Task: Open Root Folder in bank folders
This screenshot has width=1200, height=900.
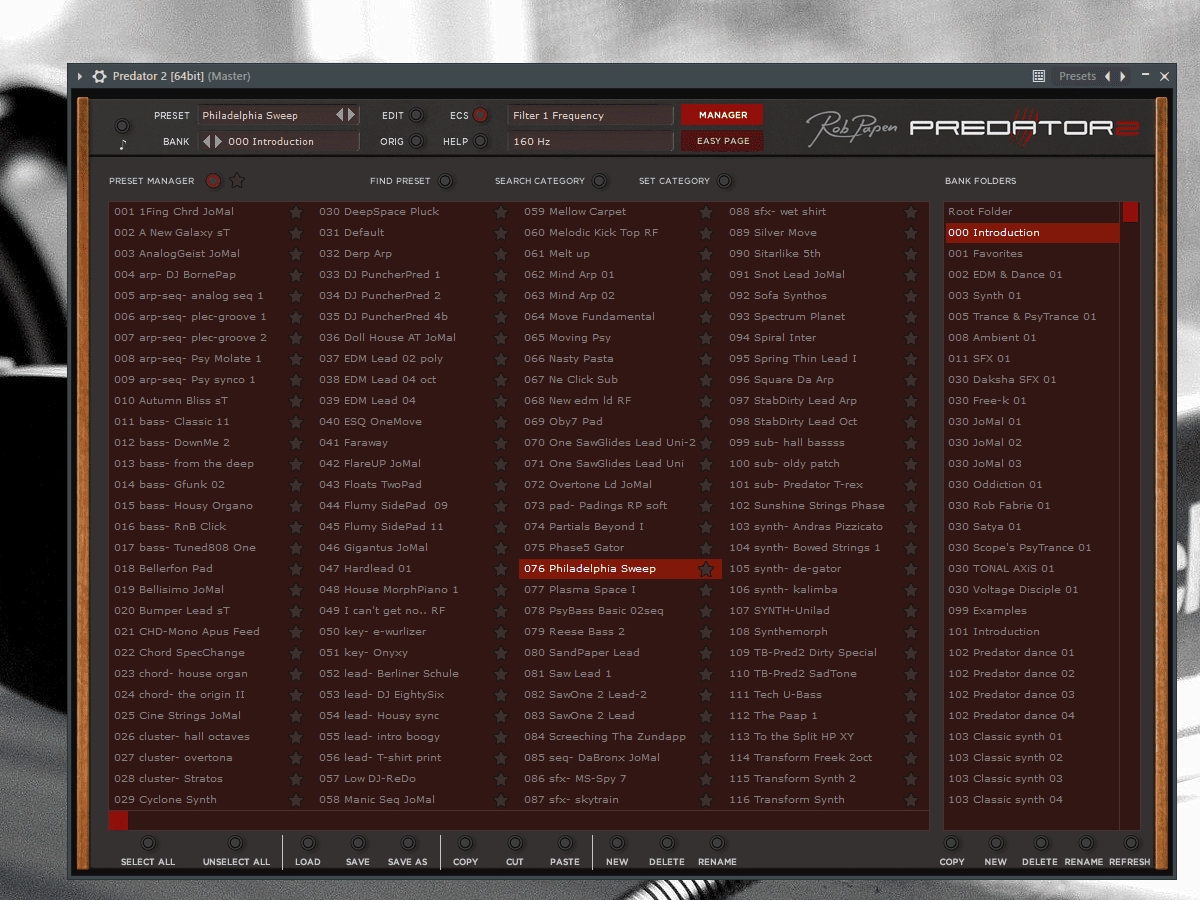Action: (1032, 212)
